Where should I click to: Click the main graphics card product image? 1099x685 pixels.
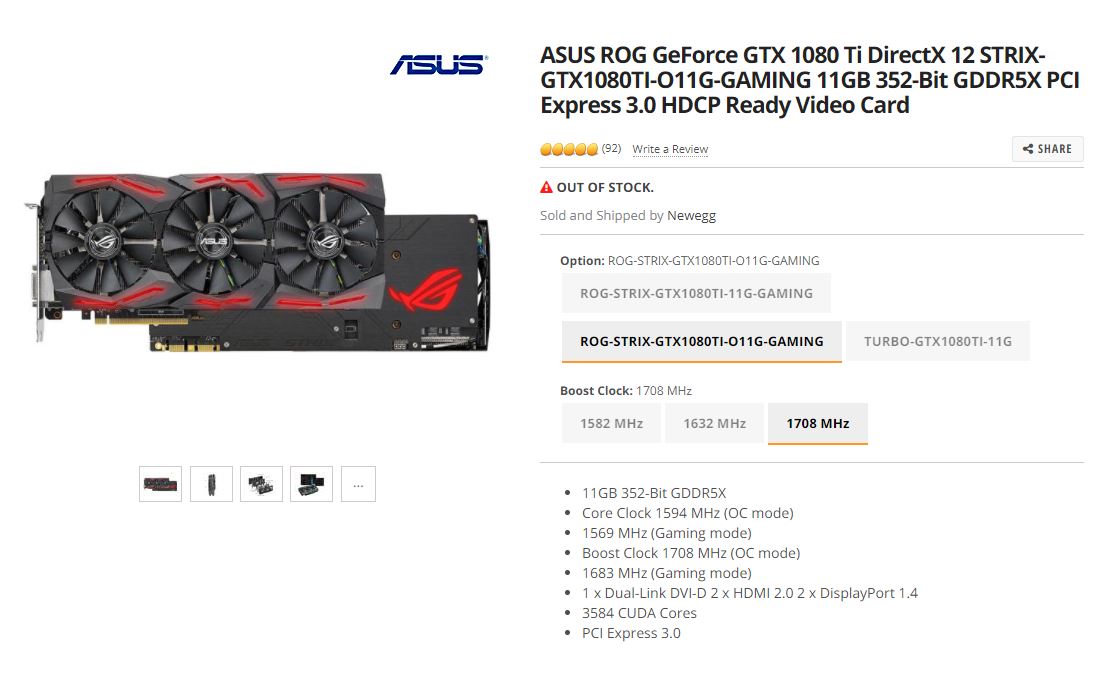[257, 262]
